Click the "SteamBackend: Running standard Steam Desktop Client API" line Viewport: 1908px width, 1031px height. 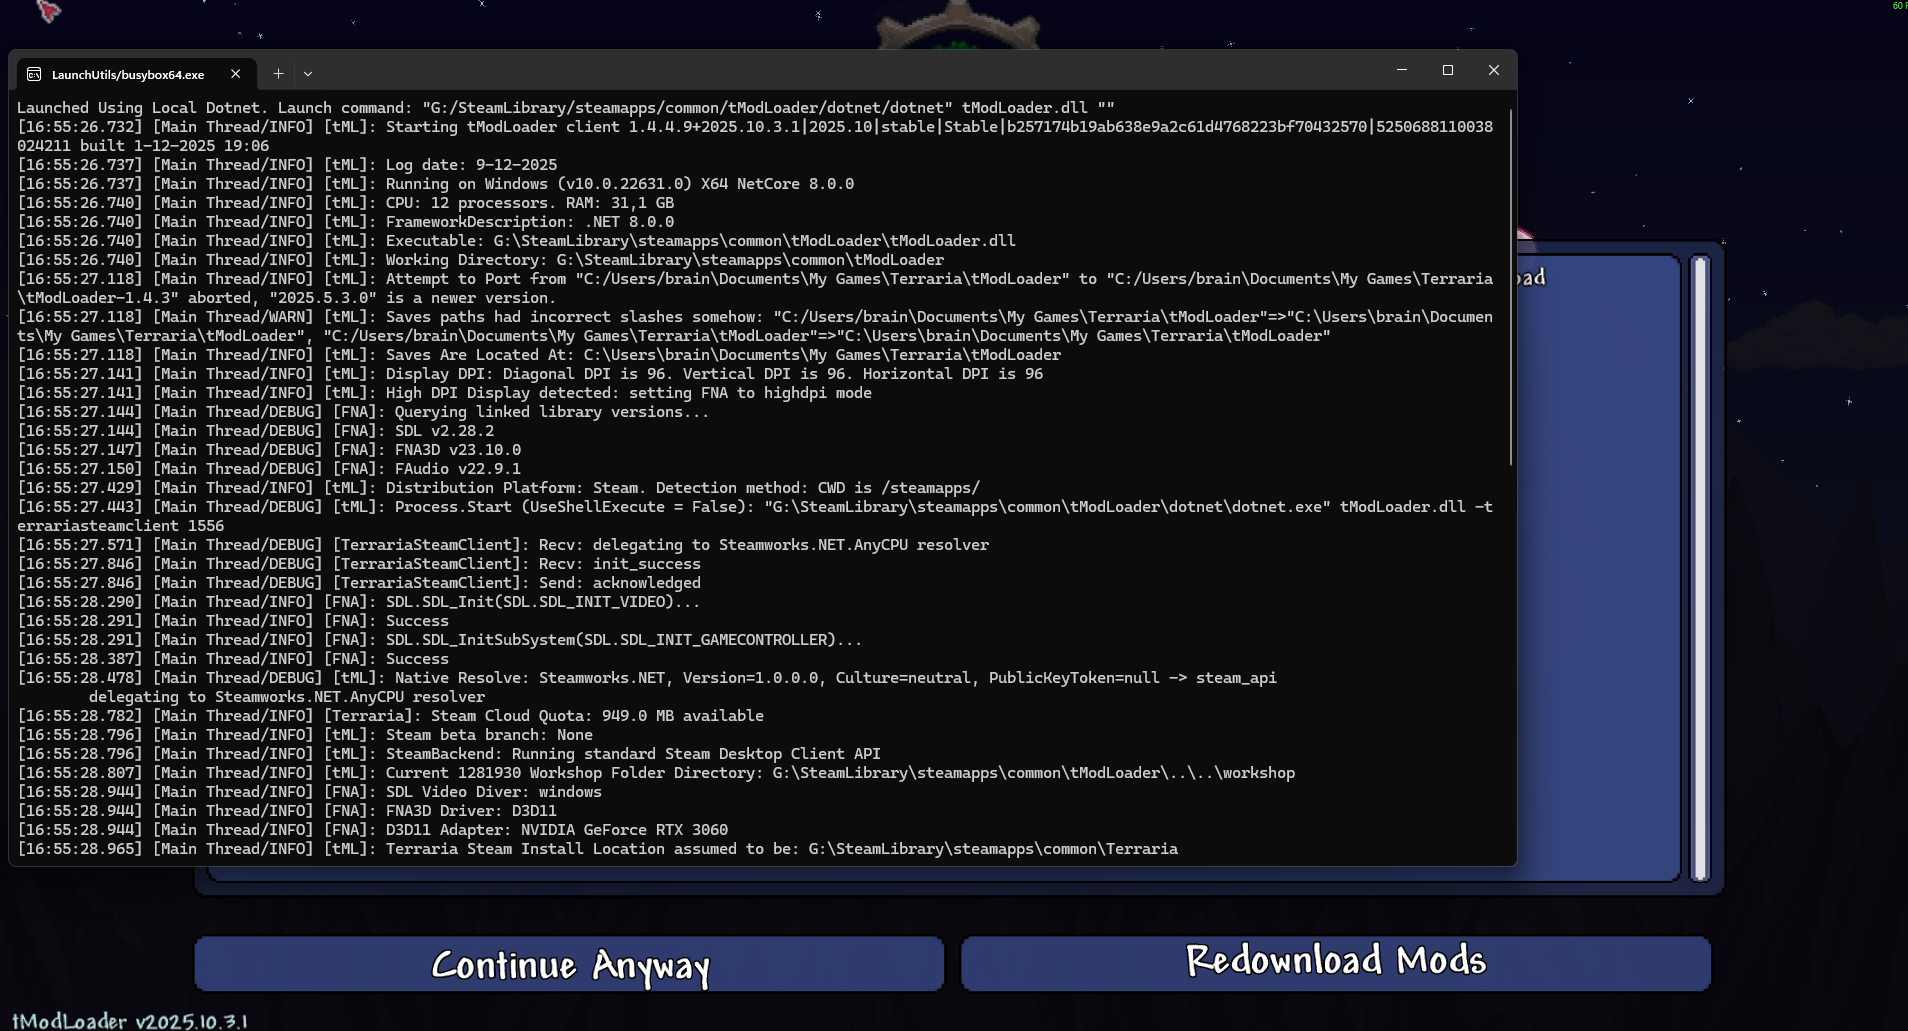tap(449, 754)
